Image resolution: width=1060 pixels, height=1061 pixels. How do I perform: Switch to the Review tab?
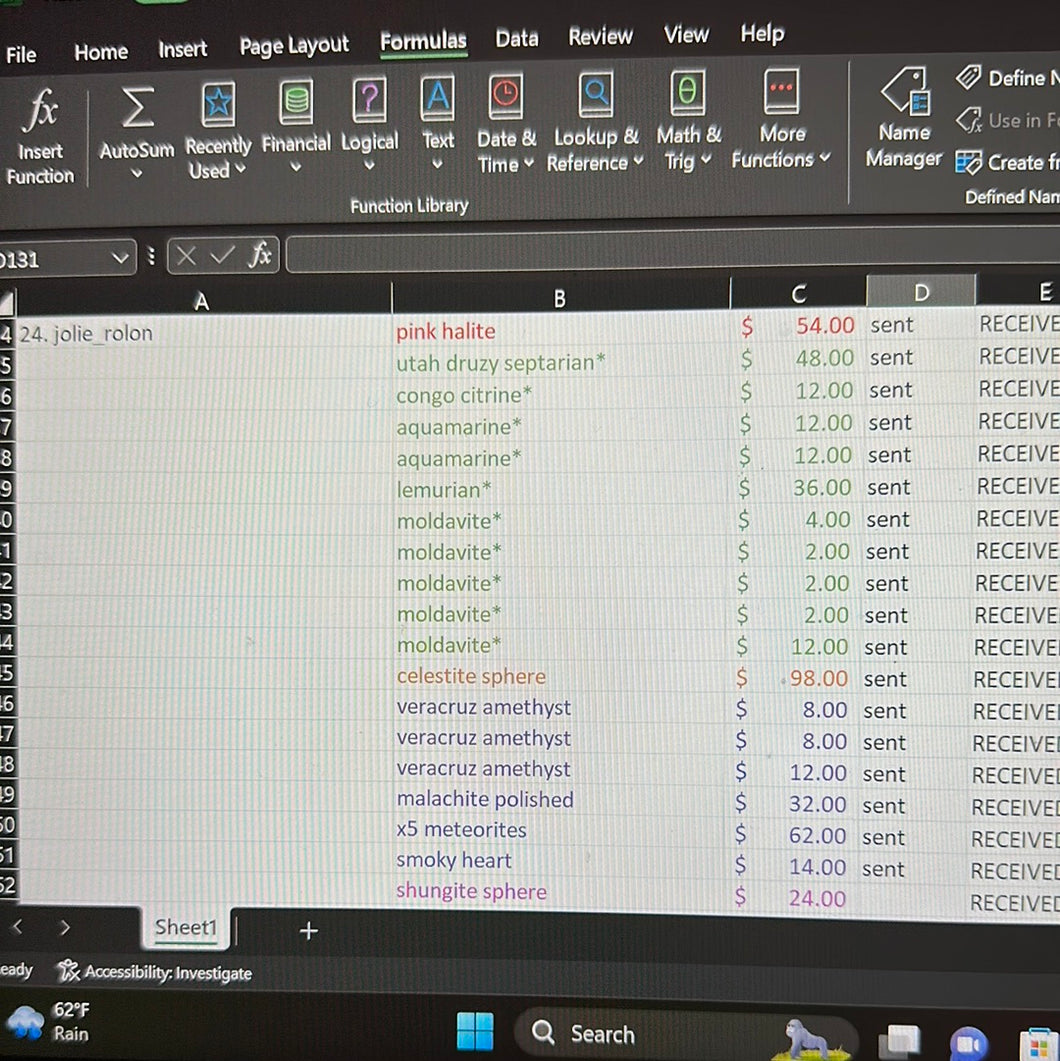[x=601, y=36]
